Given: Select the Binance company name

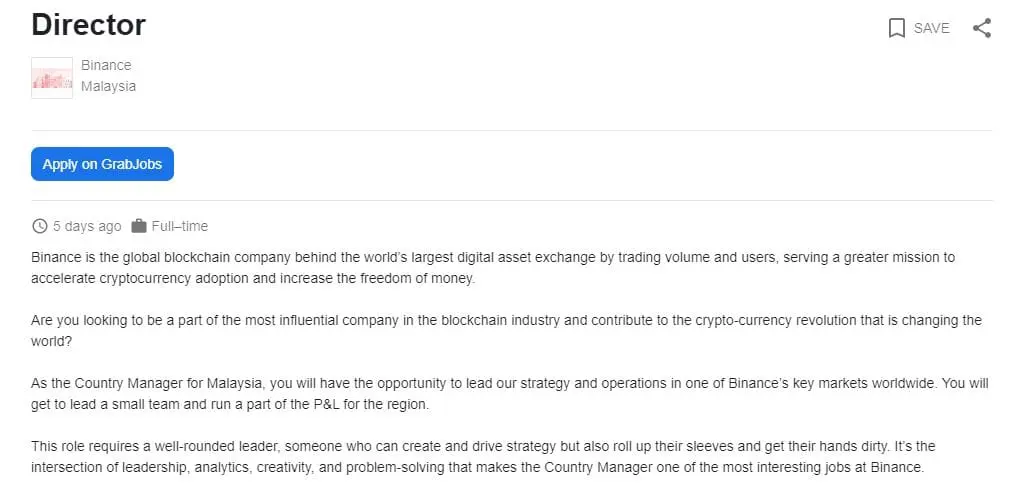Looking at the screenshot, I should [106, 65].
